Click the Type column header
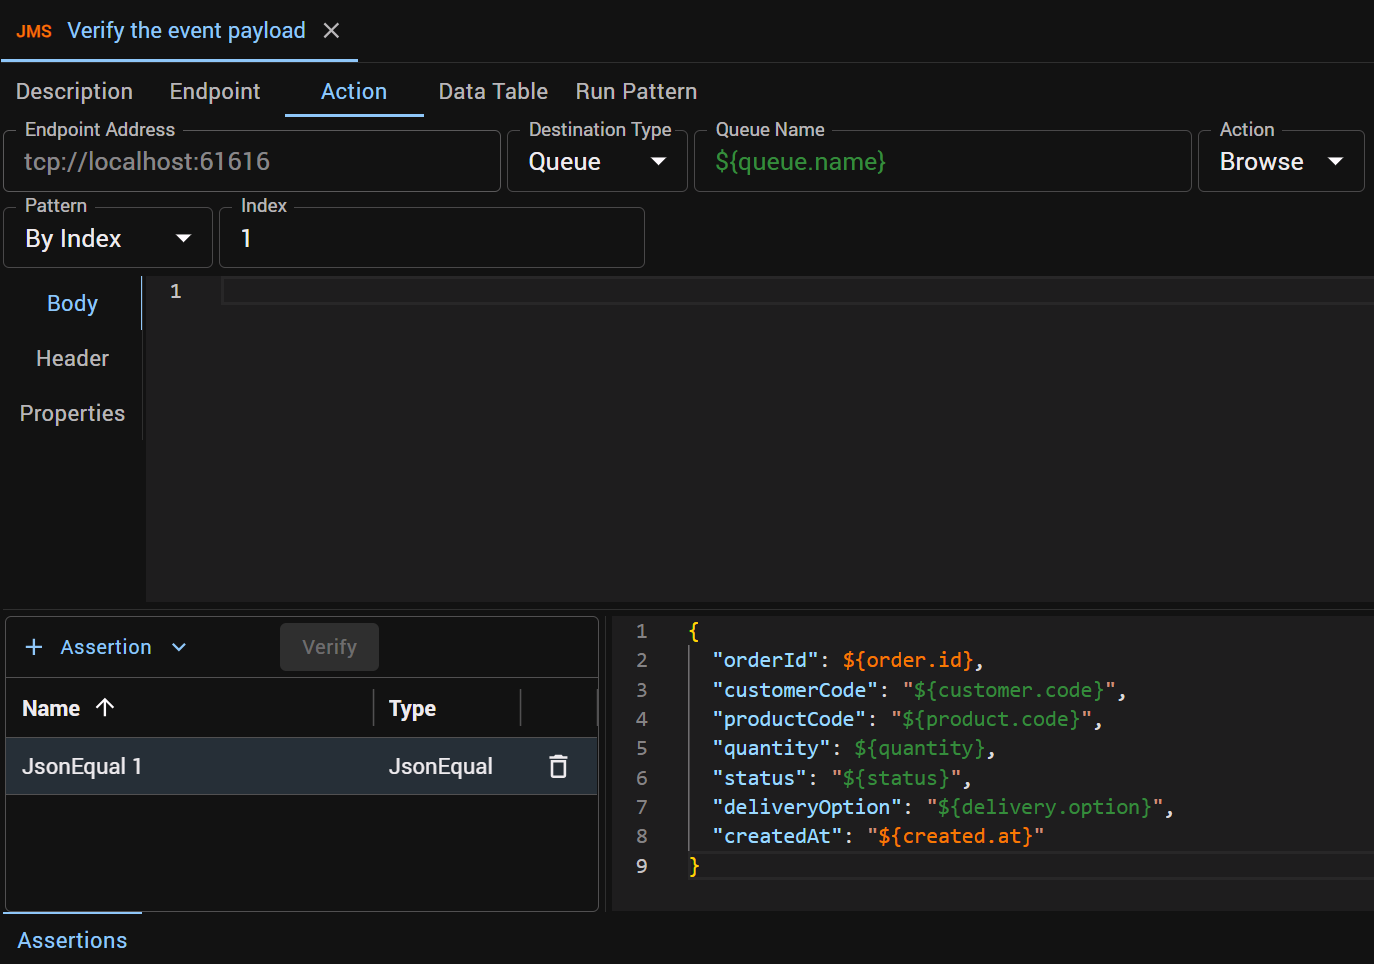The height and width of the screenshot is (964, 1374). [412, 708]
